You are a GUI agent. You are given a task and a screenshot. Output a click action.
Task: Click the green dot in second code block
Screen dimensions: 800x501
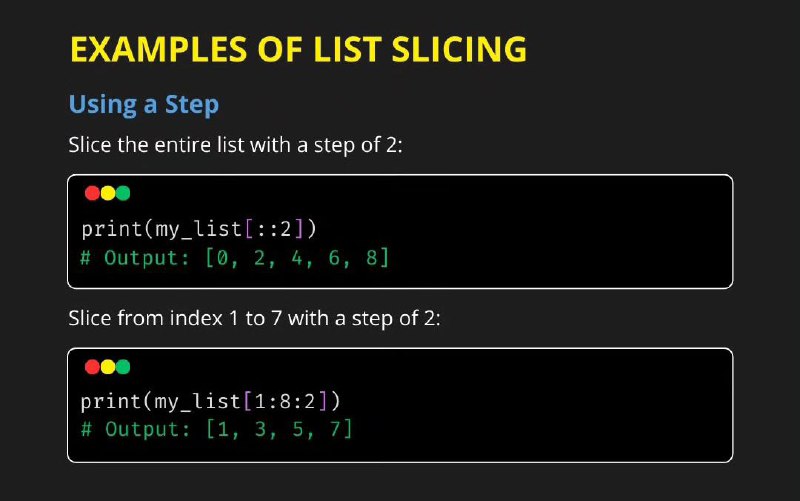click(123, 367)
